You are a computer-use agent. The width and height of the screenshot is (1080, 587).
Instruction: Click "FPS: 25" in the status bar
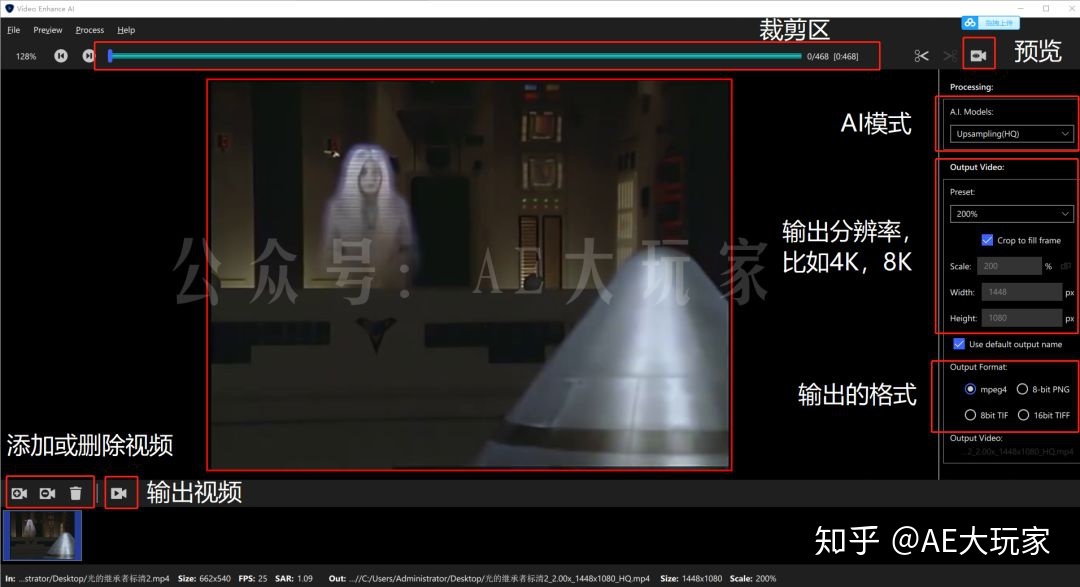click(253, 579)
